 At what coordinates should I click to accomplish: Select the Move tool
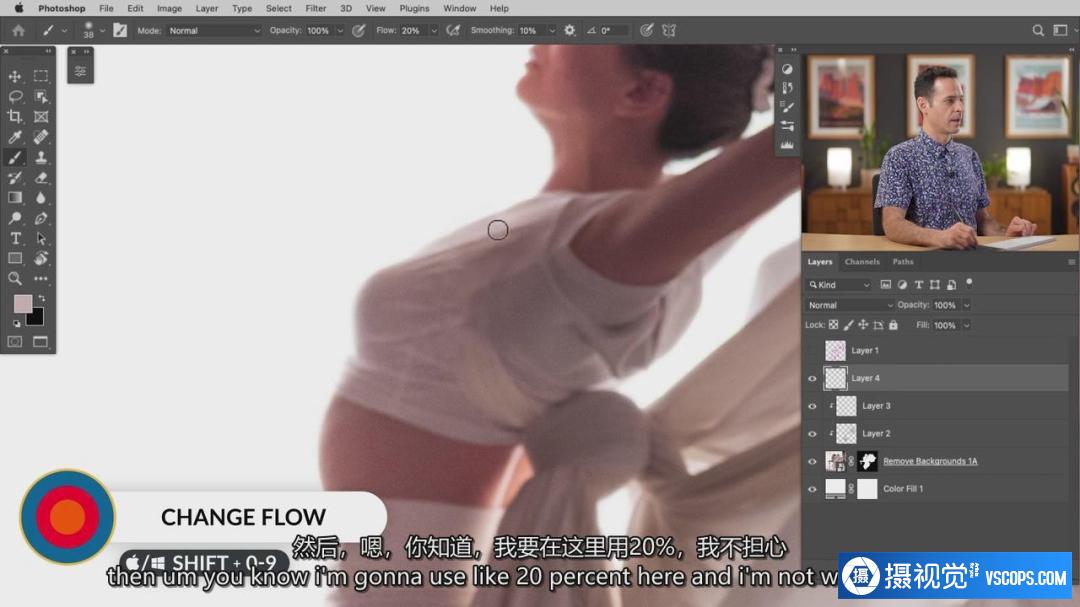[14, 76]
